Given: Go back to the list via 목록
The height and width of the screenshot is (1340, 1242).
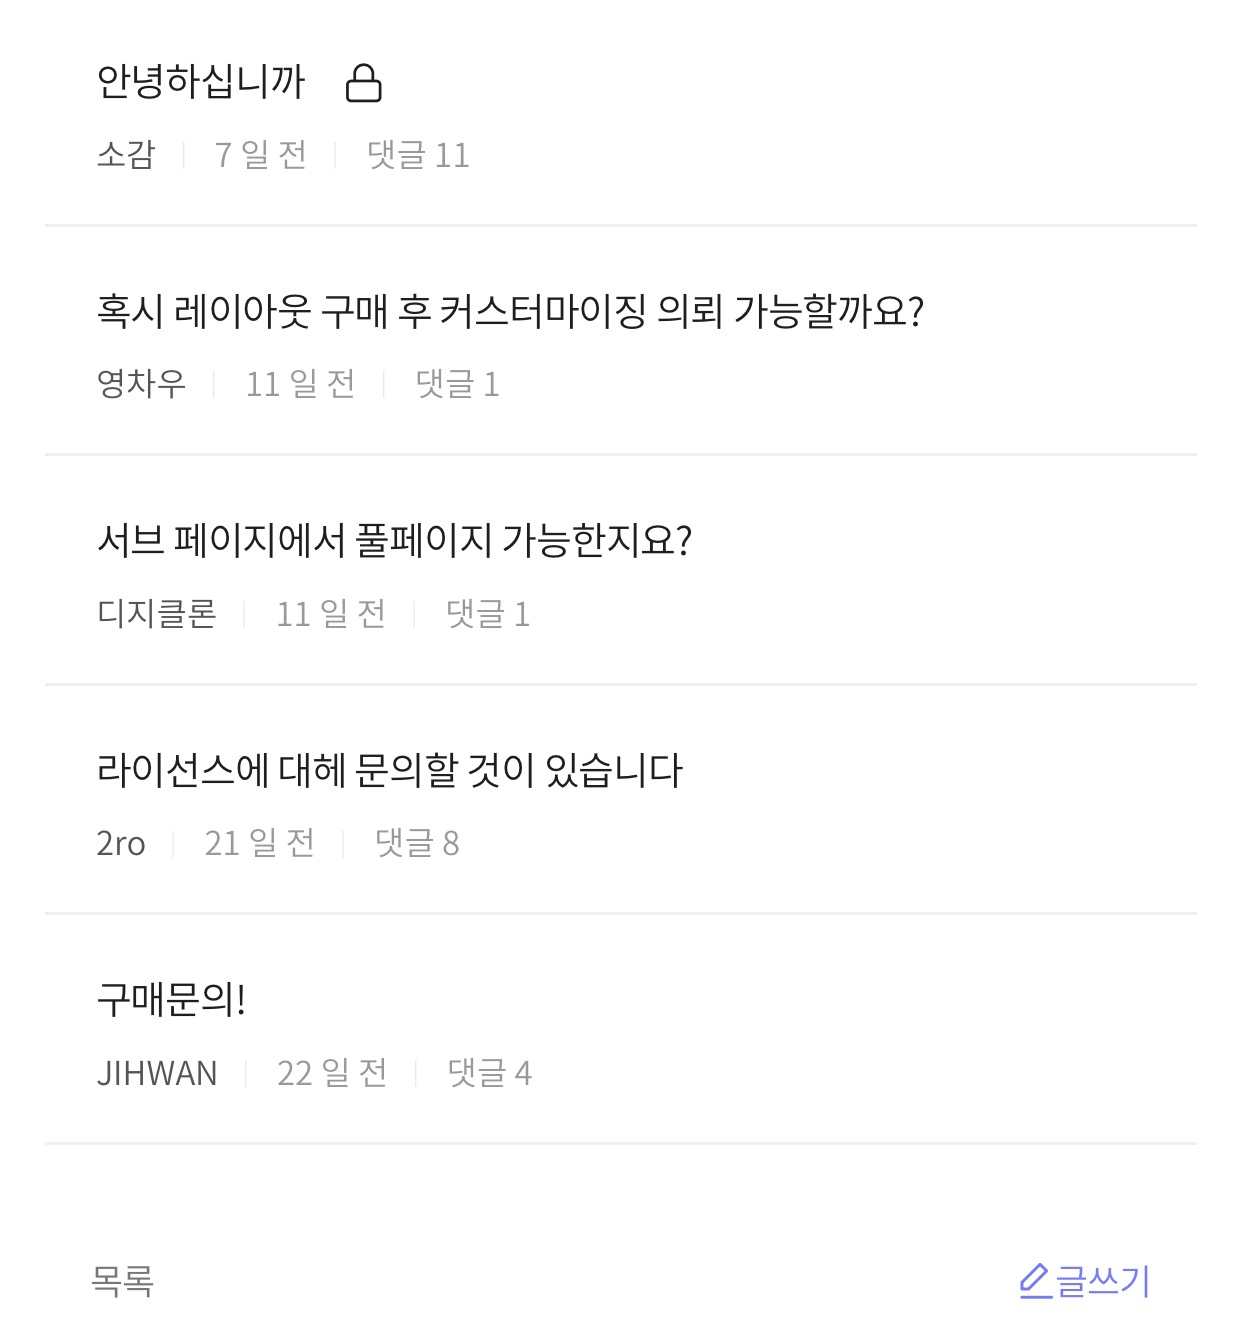Looking at the screenshot, I should (122, 1281).
